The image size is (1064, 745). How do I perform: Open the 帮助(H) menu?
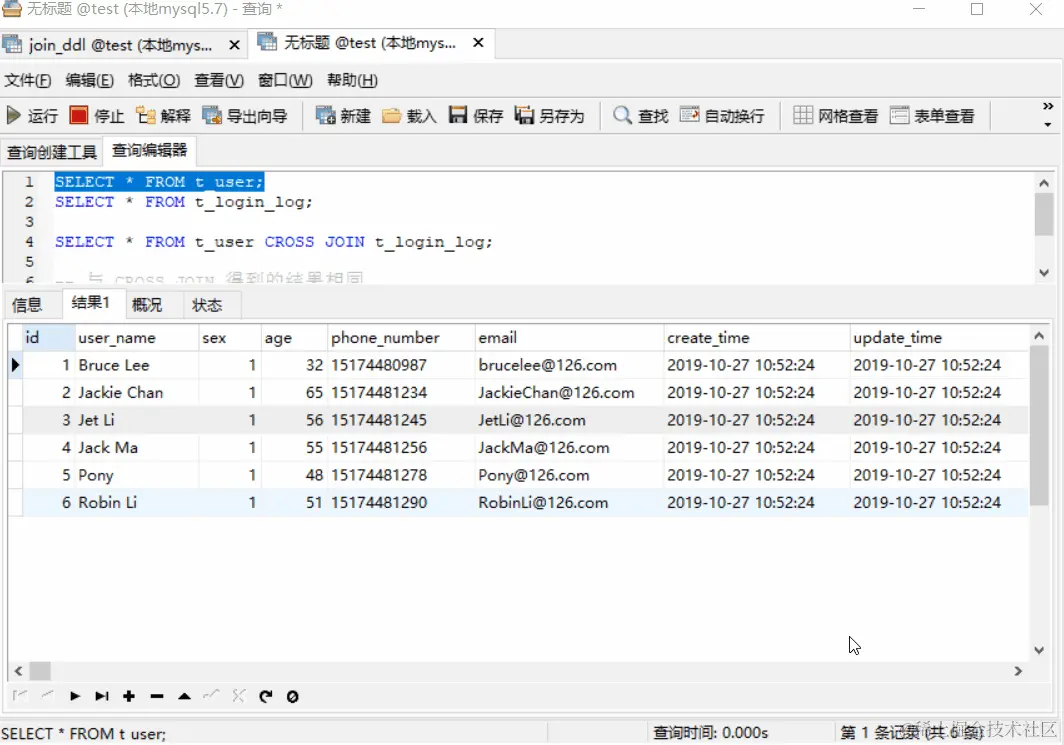coord(352,80)
